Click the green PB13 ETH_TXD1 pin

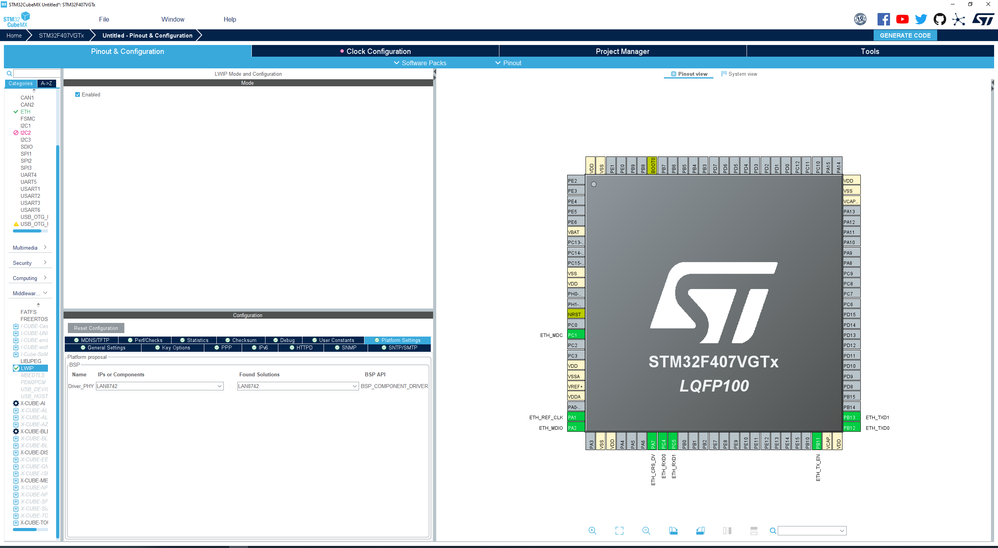pos(852,418)
